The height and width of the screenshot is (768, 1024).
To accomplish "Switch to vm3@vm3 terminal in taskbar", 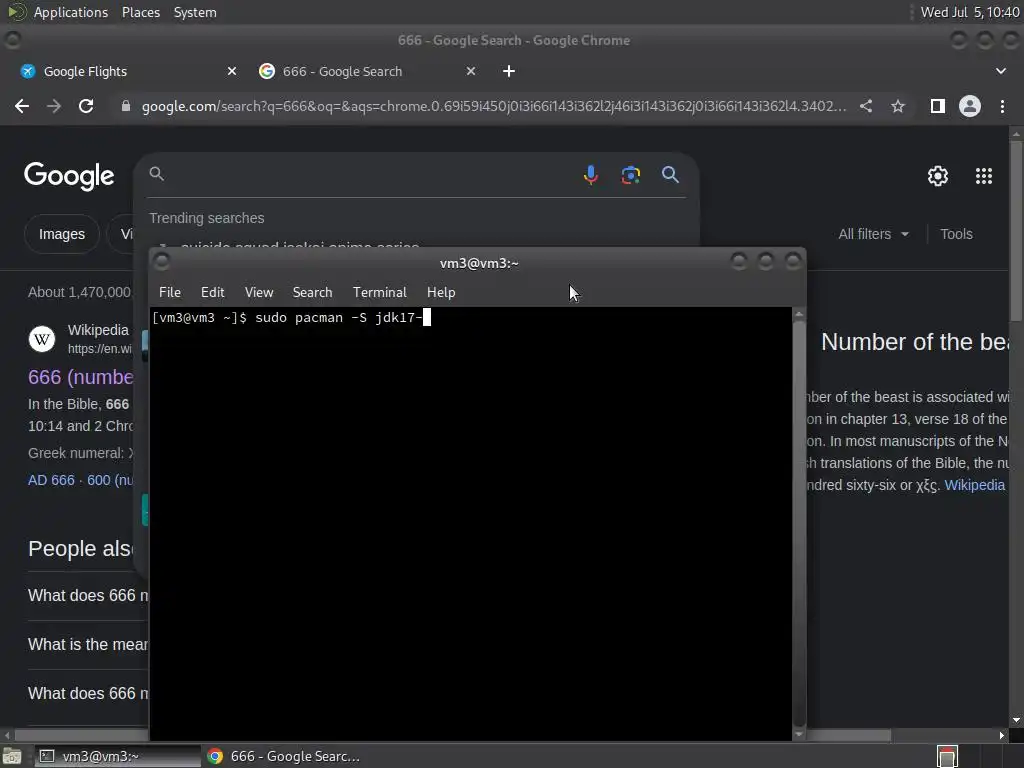I will click(x=118, y=756).
